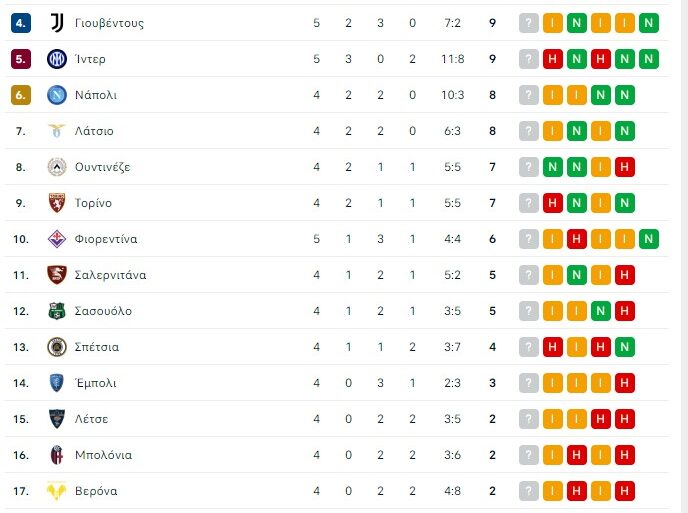688x513 pixels.
Task: Open the Σαλερνιτάνα team page link
Action: coord(111,275)
